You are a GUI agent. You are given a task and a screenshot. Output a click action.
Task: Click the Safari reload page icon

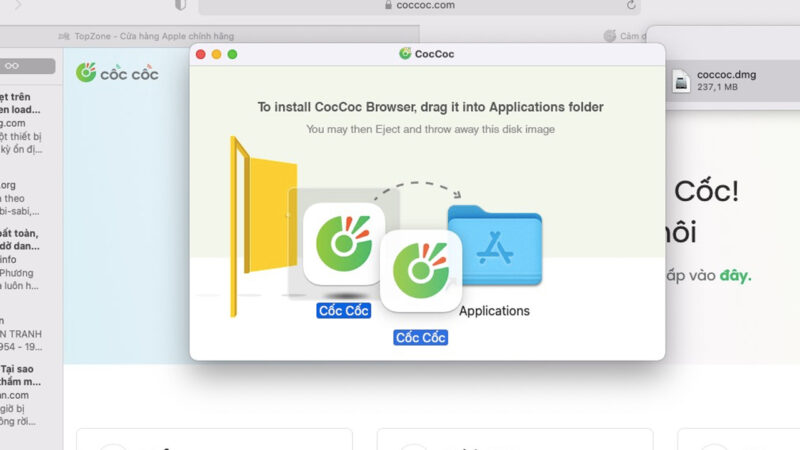tap(631, 5)
